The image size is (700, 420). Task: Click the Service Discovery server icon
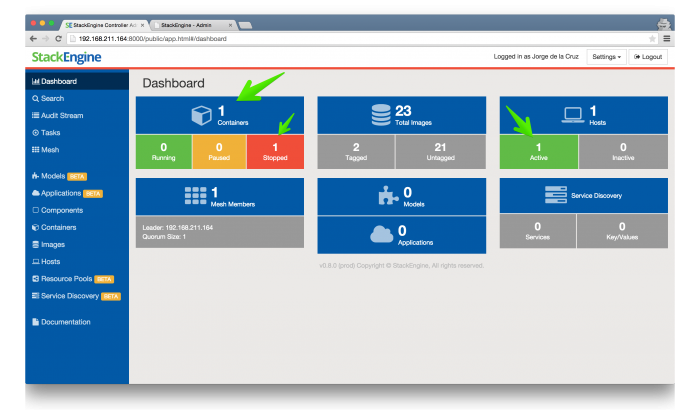point(556,195)
